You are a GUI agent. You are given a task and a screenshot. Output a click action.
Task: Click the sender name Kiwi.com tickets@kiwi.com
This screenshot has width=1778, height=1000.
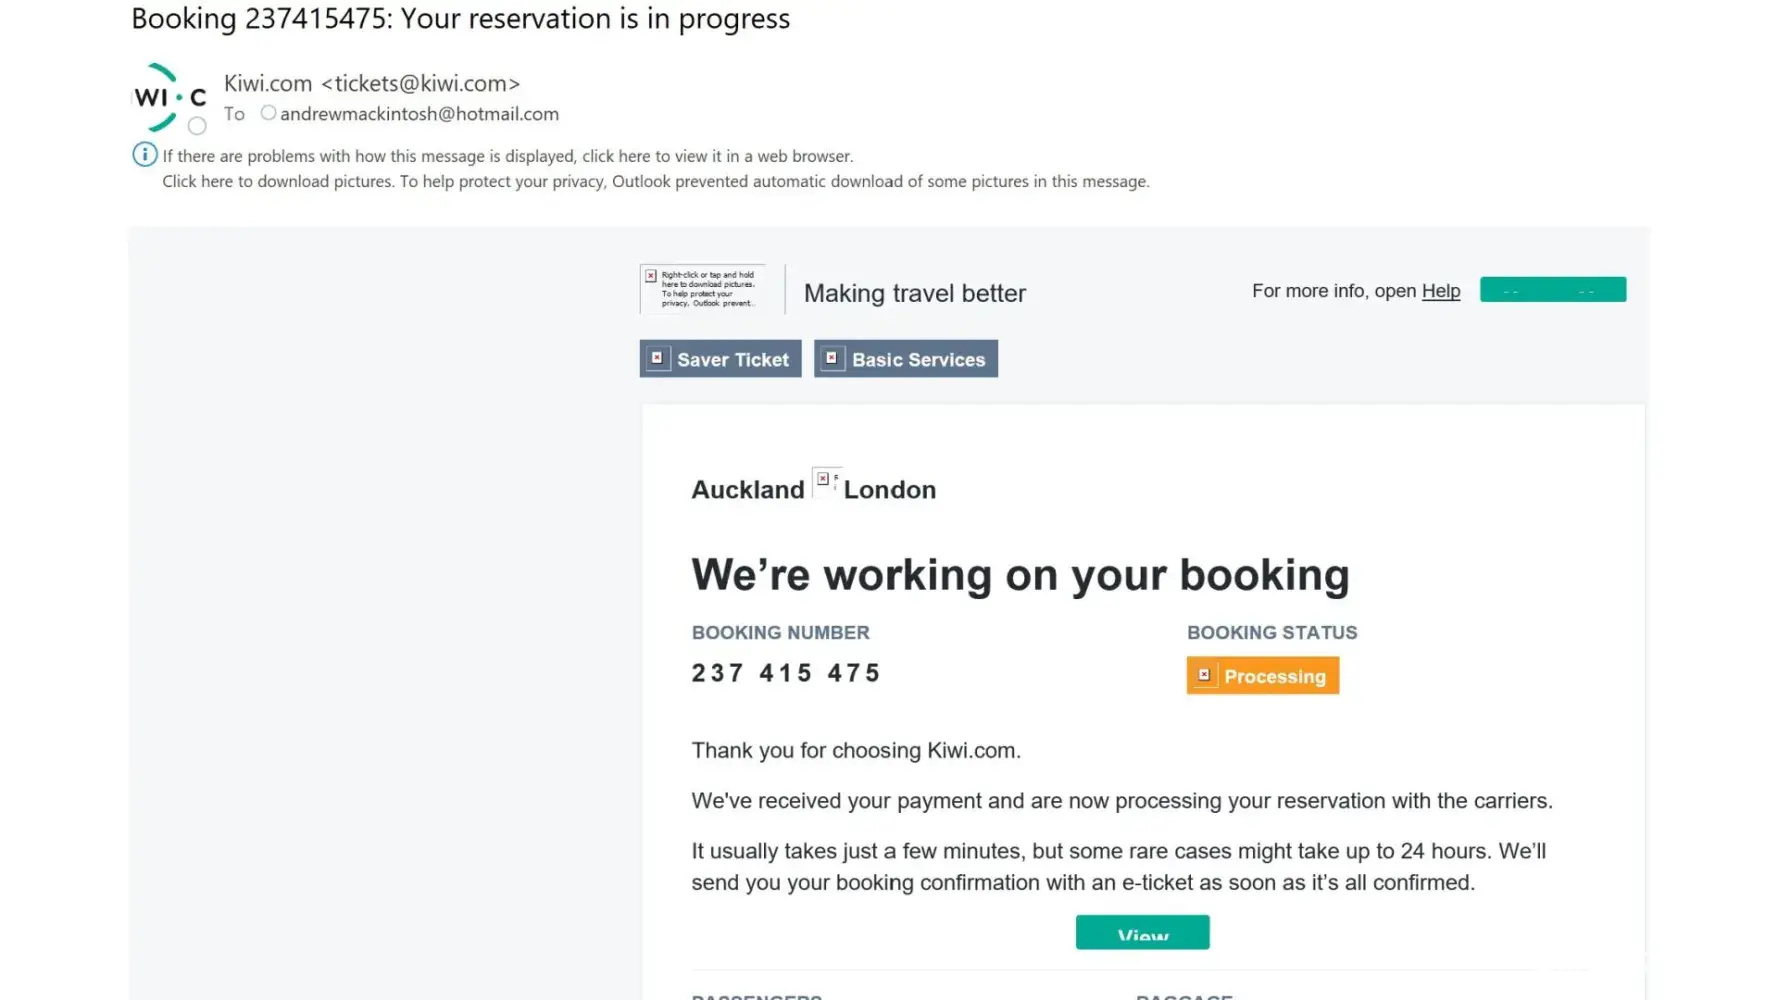[x=372, y=83]
